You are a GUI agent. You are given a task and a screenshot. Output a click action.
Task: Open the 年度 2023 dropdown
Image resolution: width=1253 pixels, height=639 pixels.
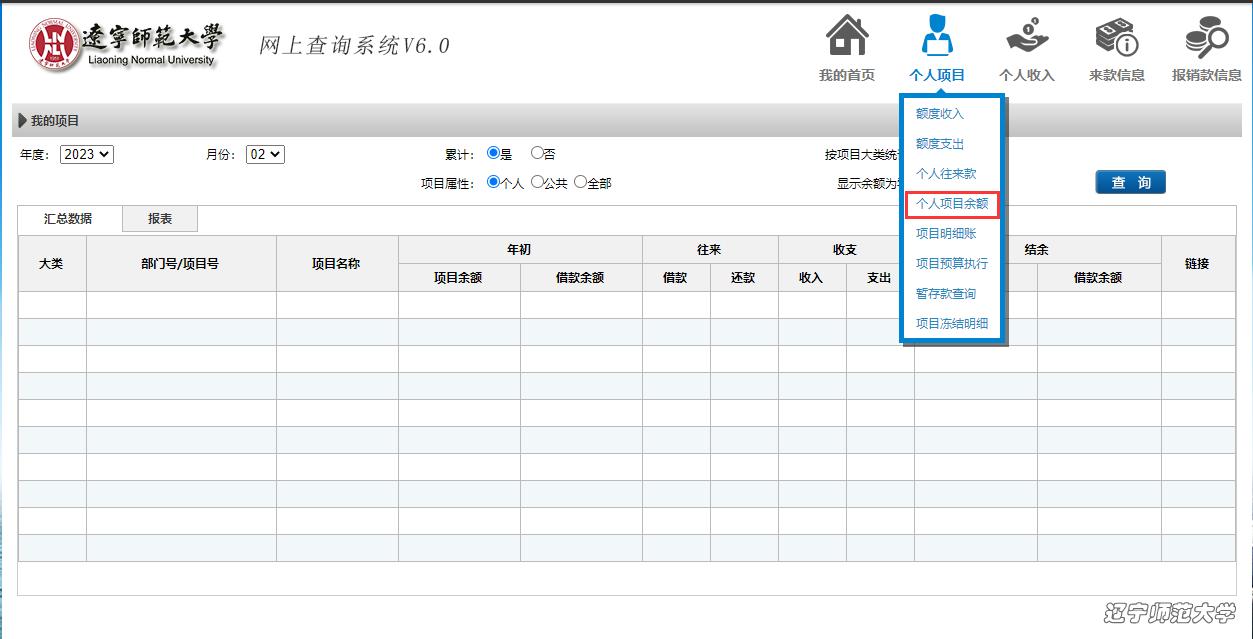coord(87,154)
